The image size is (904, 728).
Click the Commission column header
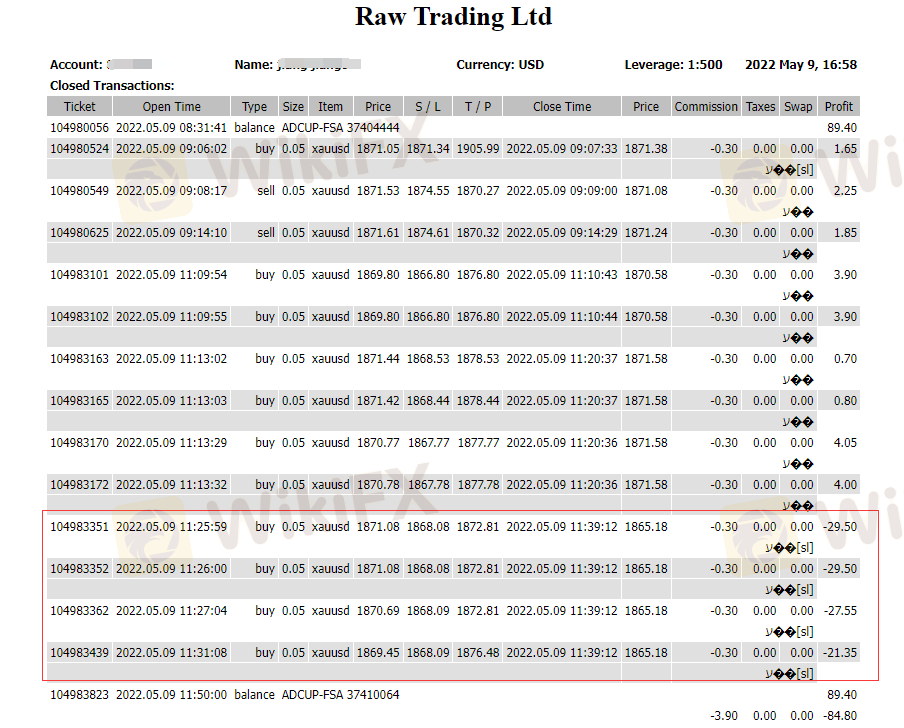pyautogui.click(x=706, y=107)
